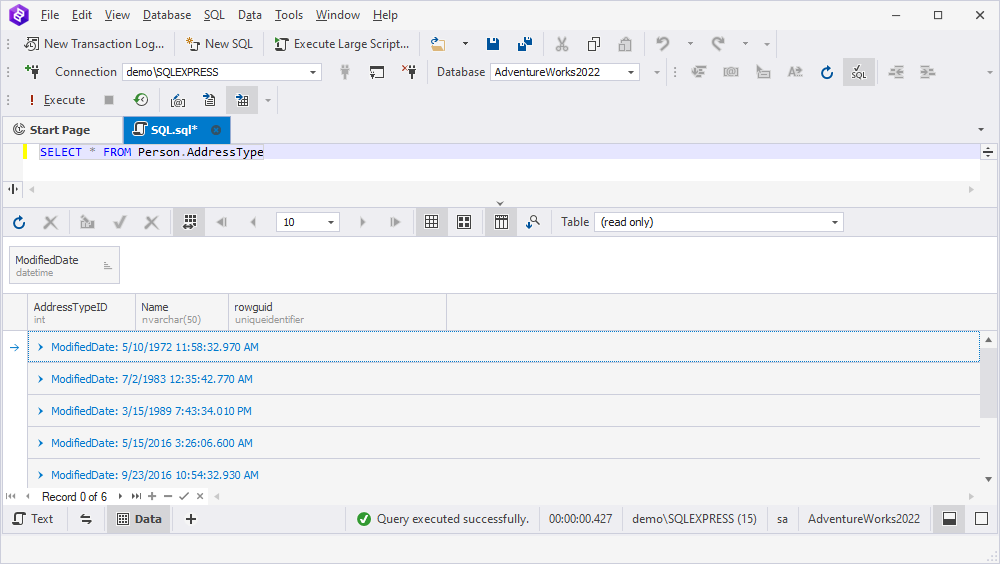
Task: Open a New SQL document
Action: [219, 44]
